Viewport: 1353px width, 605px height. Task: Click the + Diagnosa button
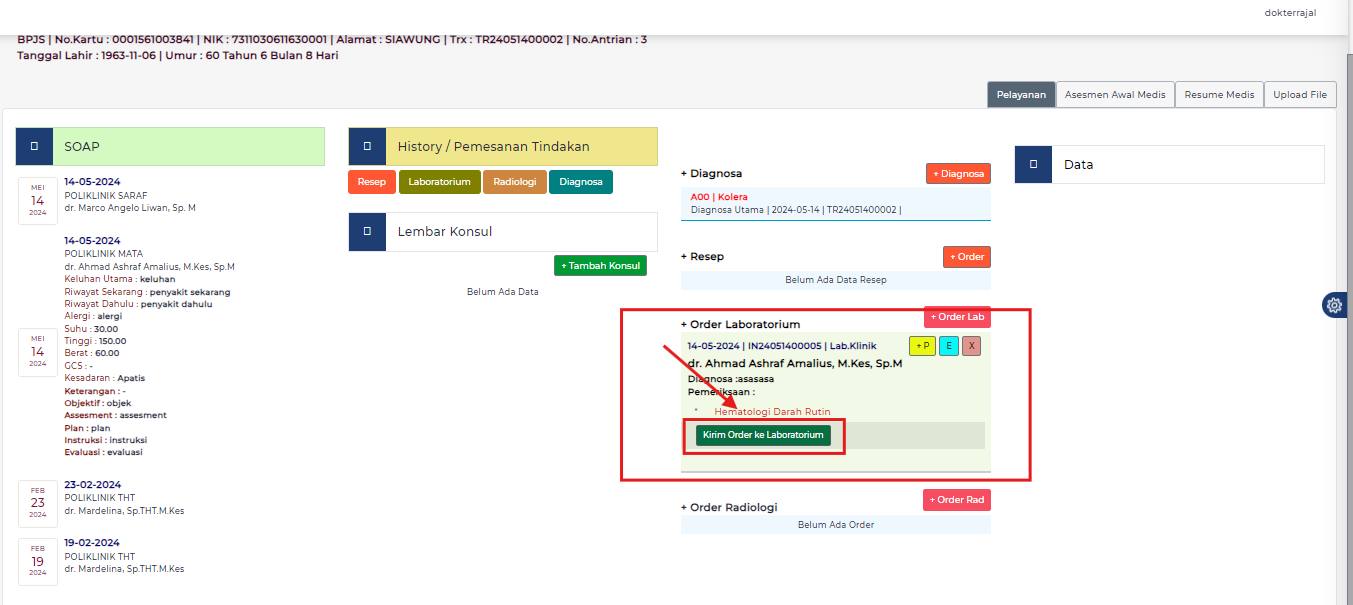958,173
